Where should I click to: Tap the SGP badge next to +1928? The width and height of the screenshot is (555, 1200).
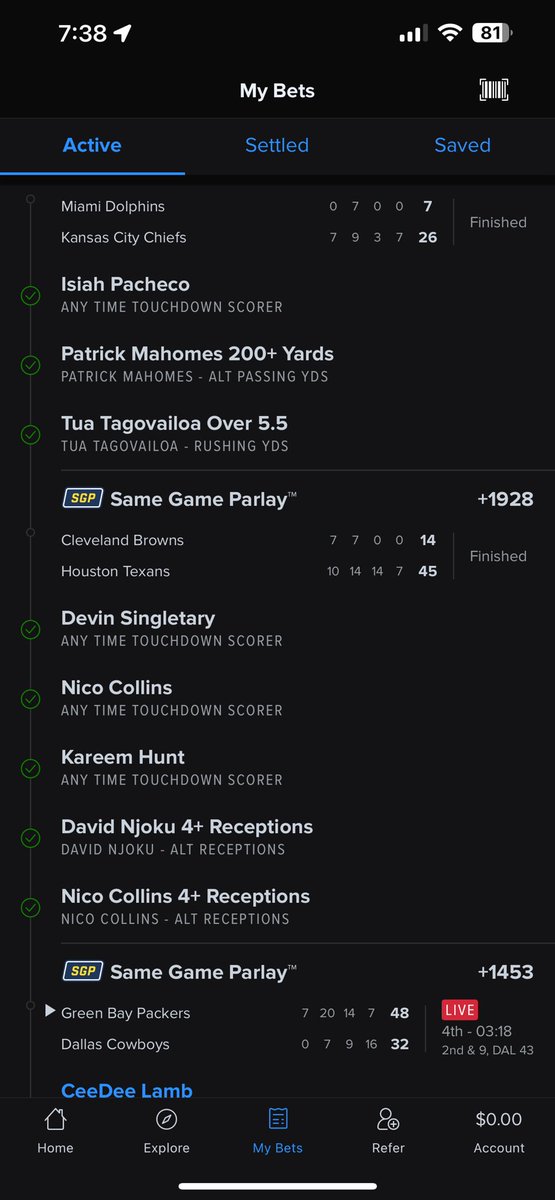point(82,498)
